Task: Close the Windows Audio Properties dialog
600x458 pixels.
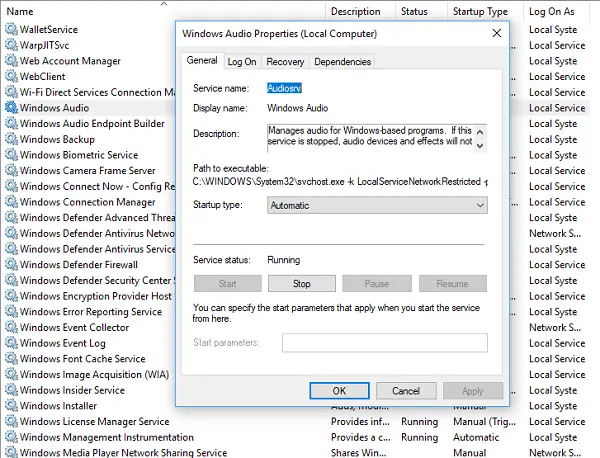Action: click(x=497, y=33)
